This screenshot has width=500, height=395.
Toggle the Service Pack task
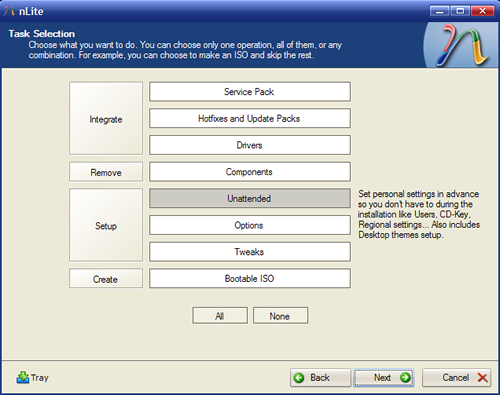250,92
